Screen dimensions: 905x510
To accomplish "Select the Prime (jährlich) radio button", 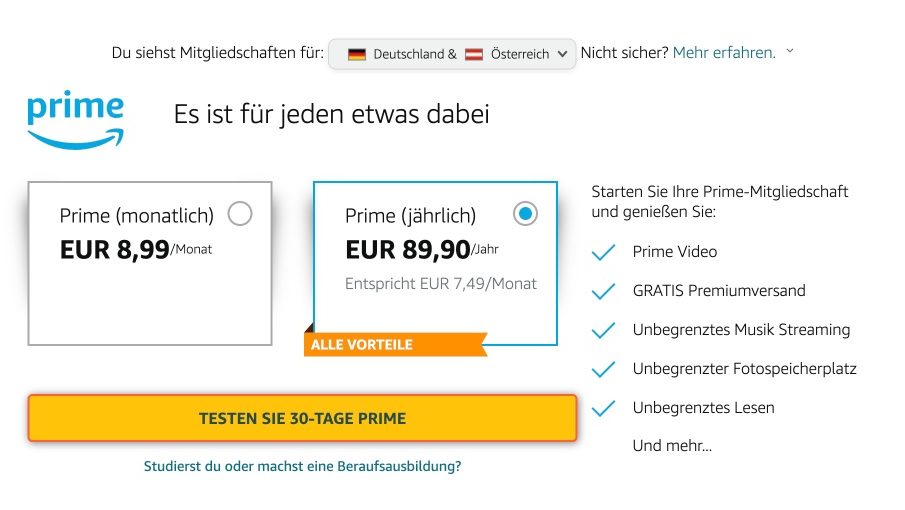I will tap(525, 213).
